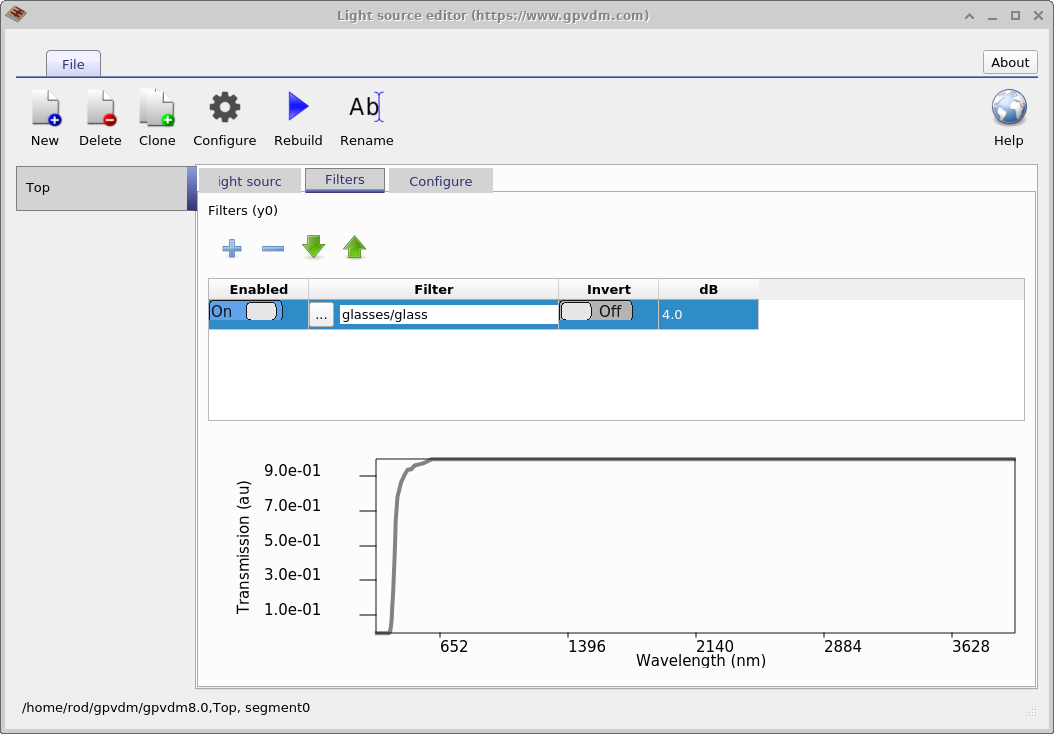Open the File tab
The image size is (1054, 734).
click(73, 63)
